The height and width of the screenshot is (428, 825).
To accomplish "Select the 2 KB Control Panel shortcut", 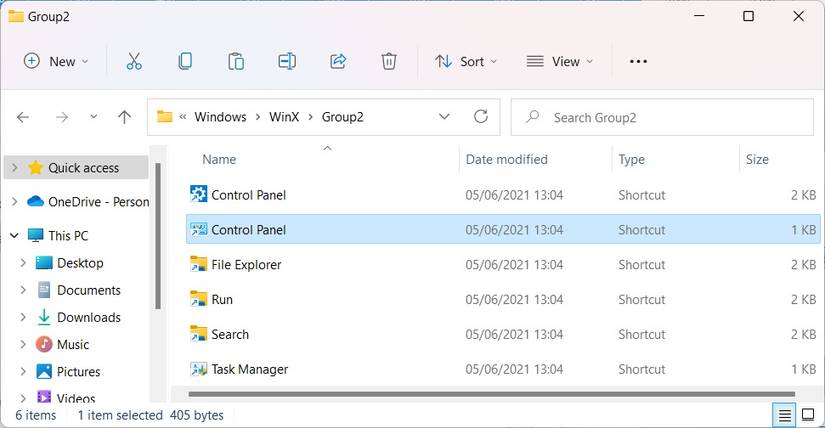I will 503,195.
